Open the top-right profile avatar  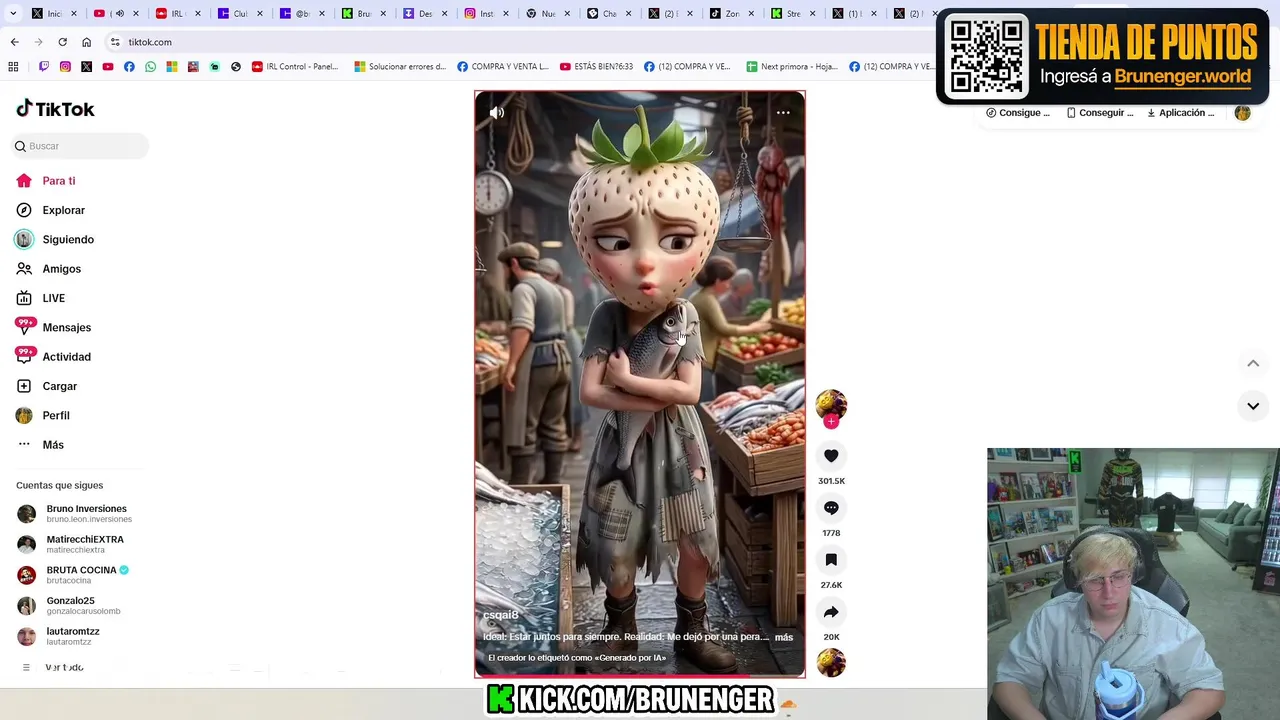pos(1242,113)
